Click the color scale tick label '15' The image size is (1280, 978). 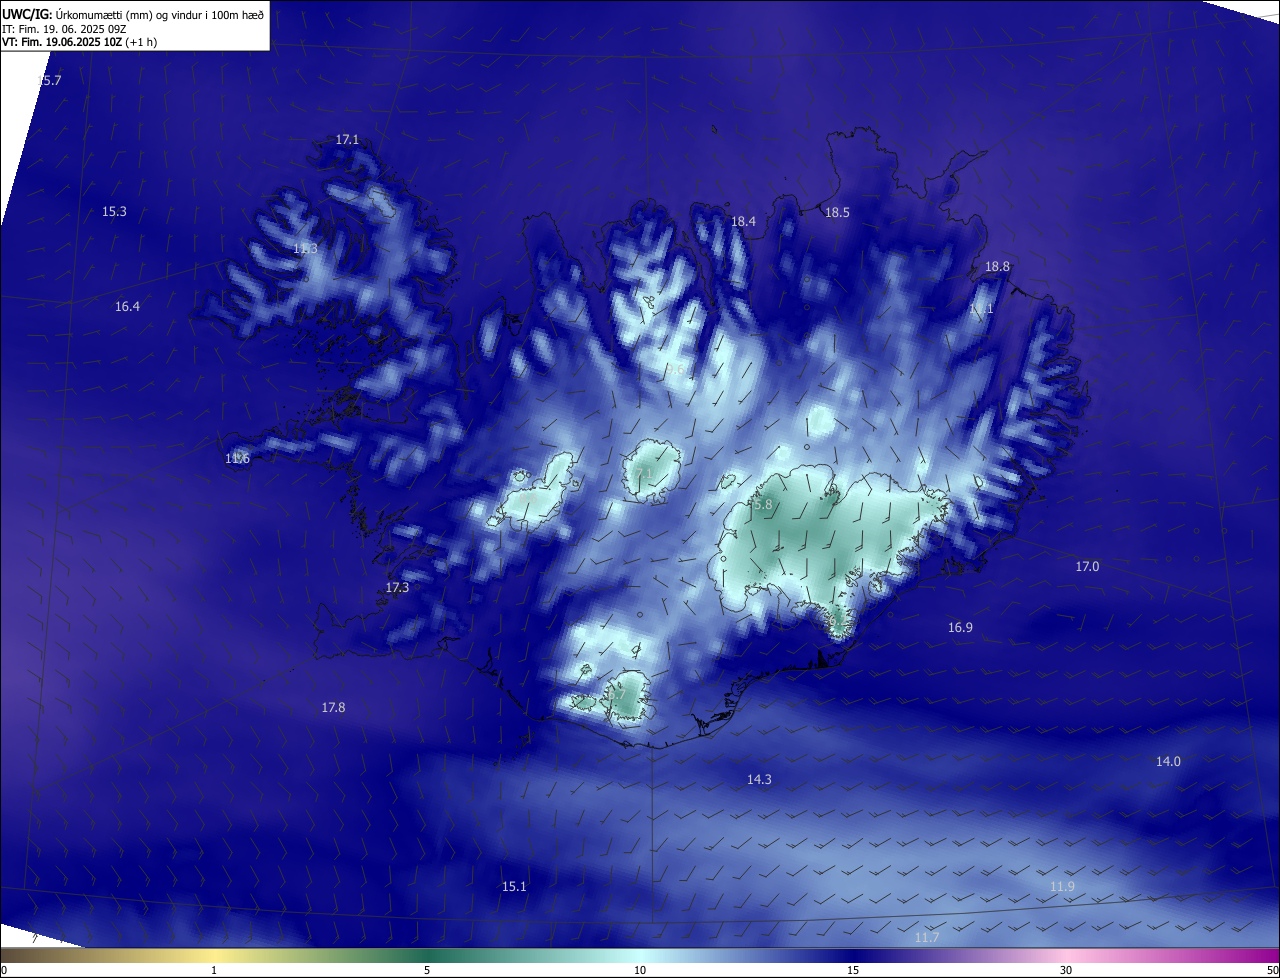coord(853,970)
